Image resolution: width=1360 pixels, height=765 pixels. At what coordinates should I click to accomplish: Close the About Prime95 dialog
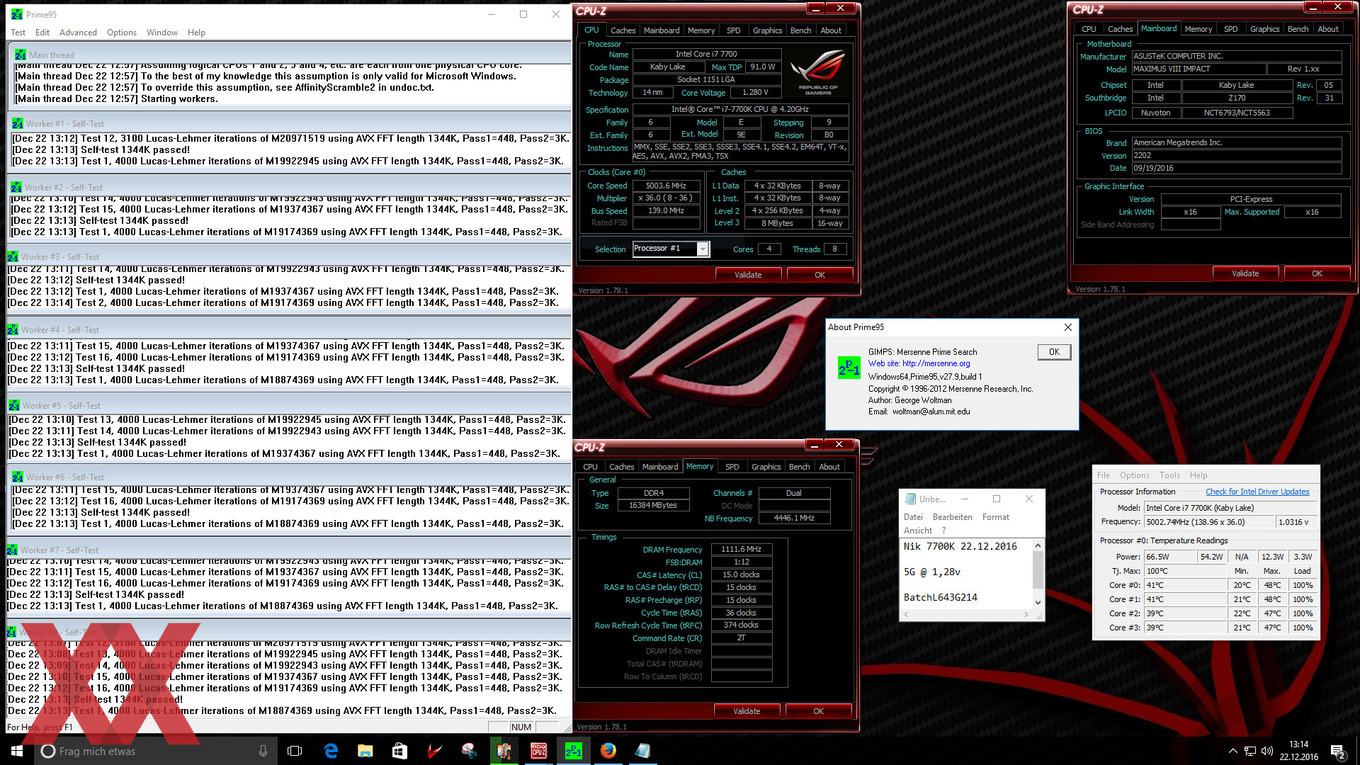click(1067, 327)
